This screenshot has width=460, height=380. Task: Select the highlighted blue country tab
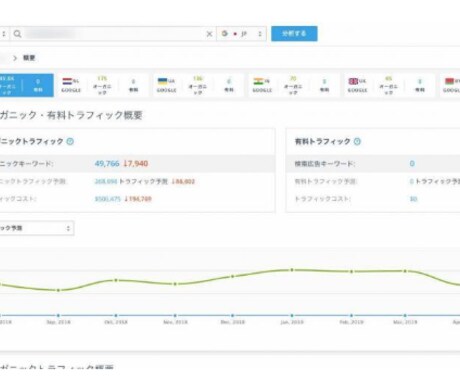tap(27, 85)
